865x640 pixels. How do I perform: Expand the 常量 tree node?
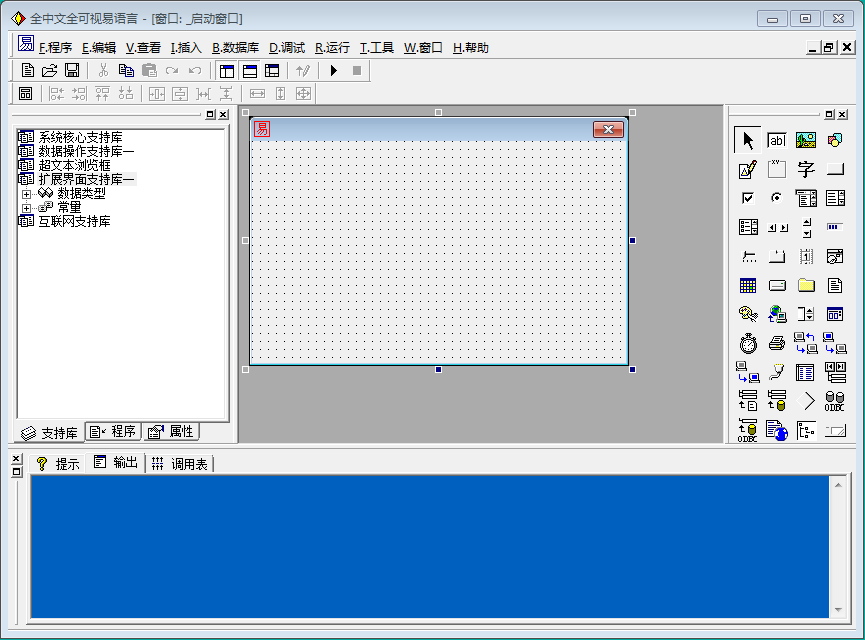(x=27, y=208)
